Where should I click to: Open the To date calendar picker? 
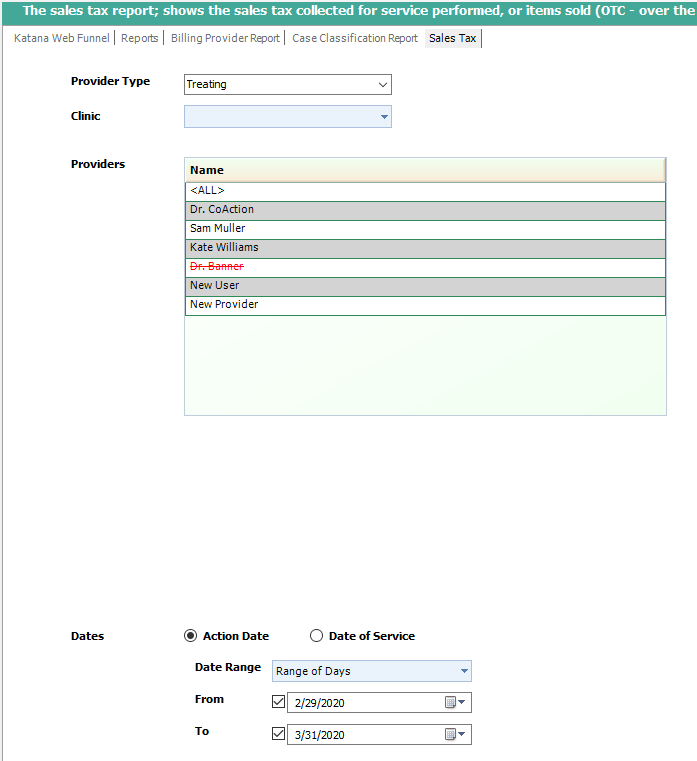coord(455,735)
